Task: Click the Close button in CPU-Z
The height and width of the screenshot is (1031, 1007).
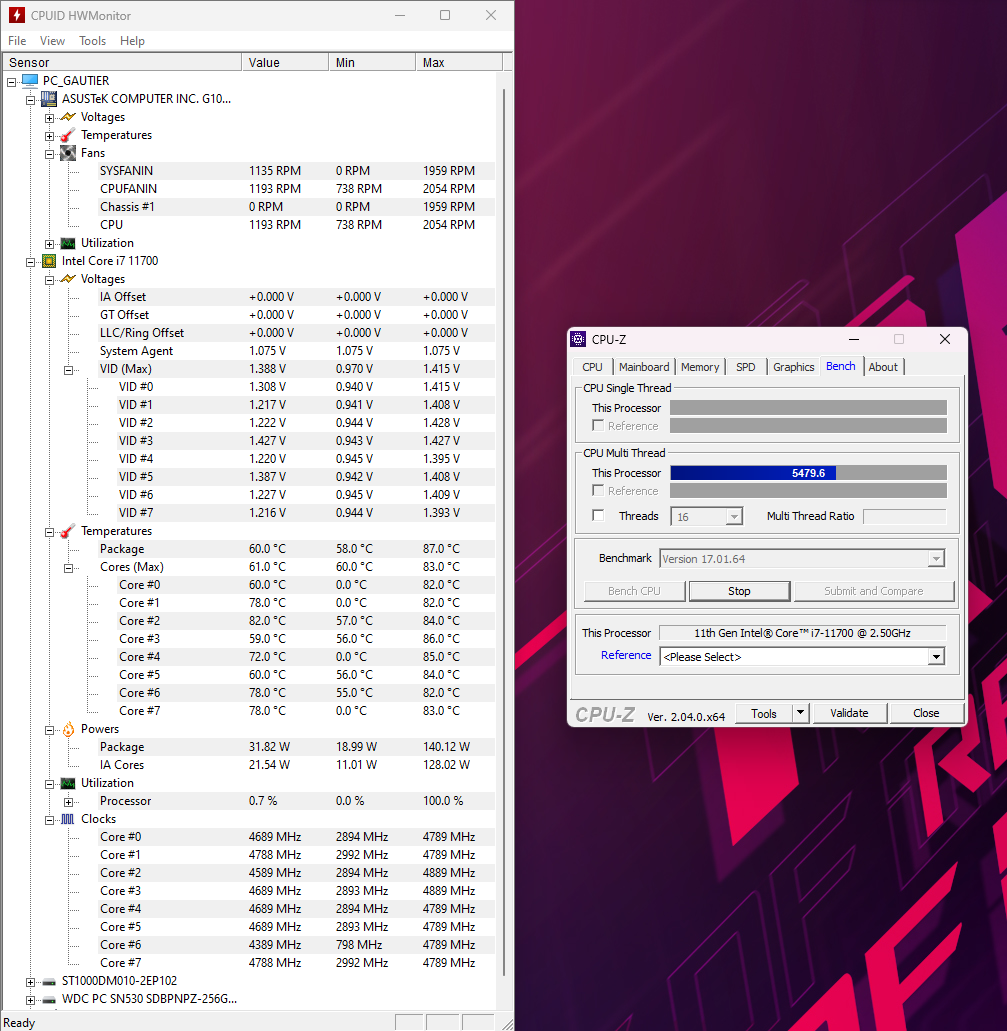Action: pos(926,713)
